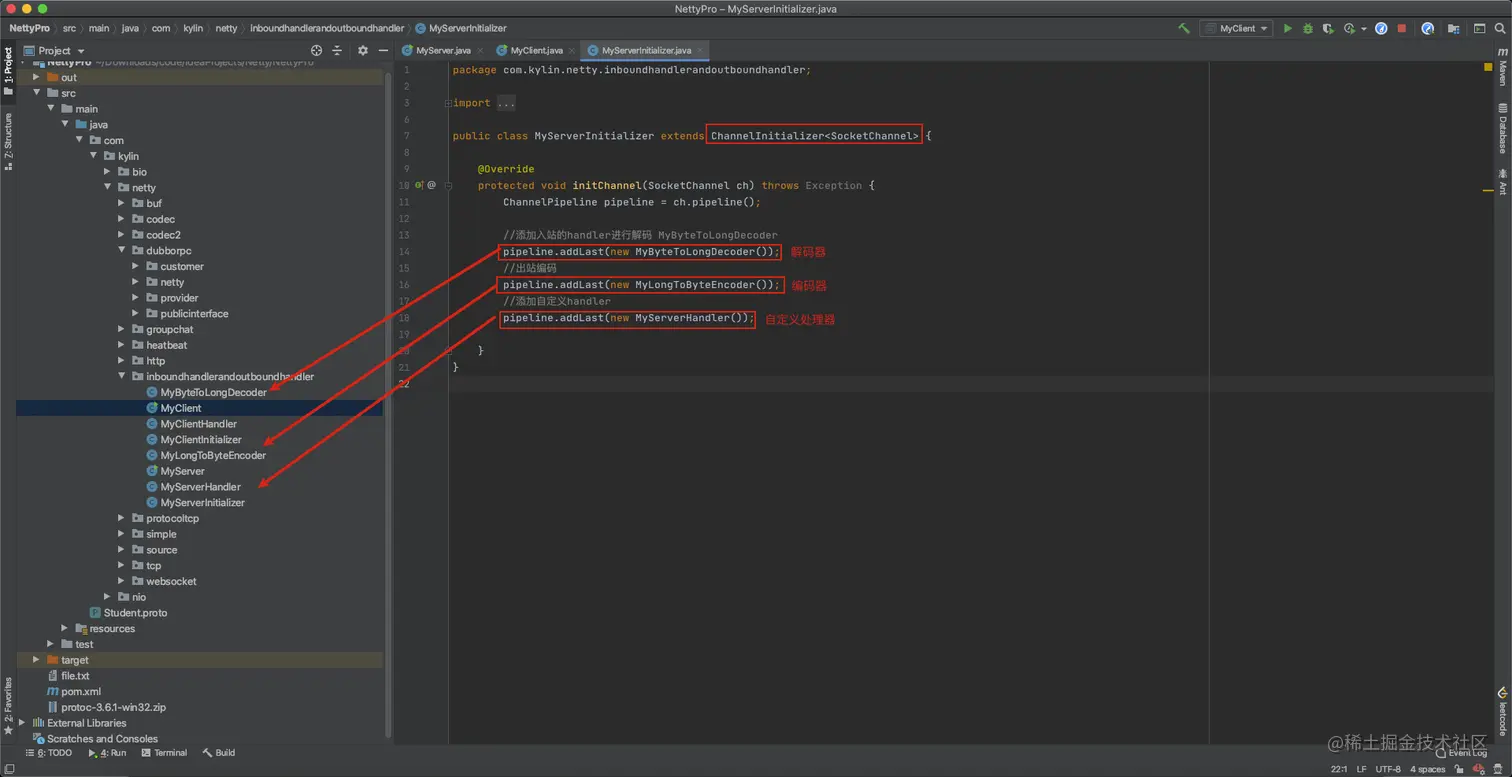Stop the process with the red square

click(x=1402, y=29)
